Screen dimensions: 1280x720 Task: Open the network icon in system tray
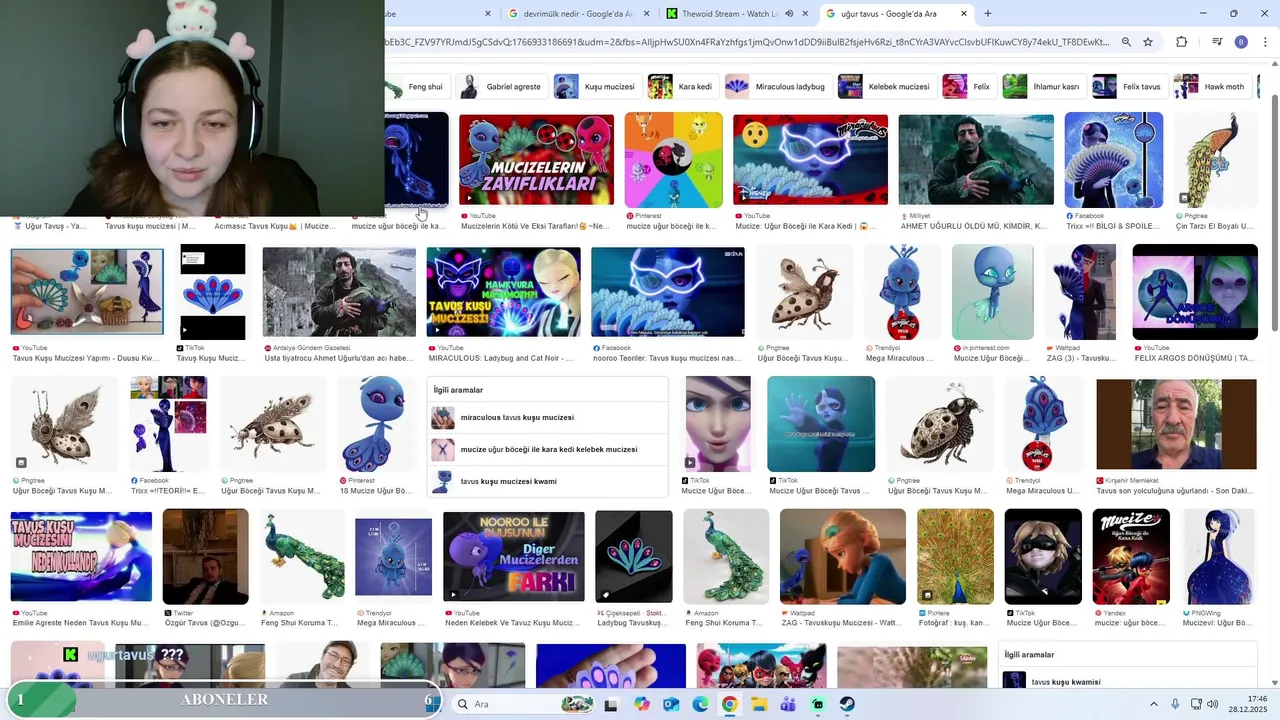coord(1197,704)
